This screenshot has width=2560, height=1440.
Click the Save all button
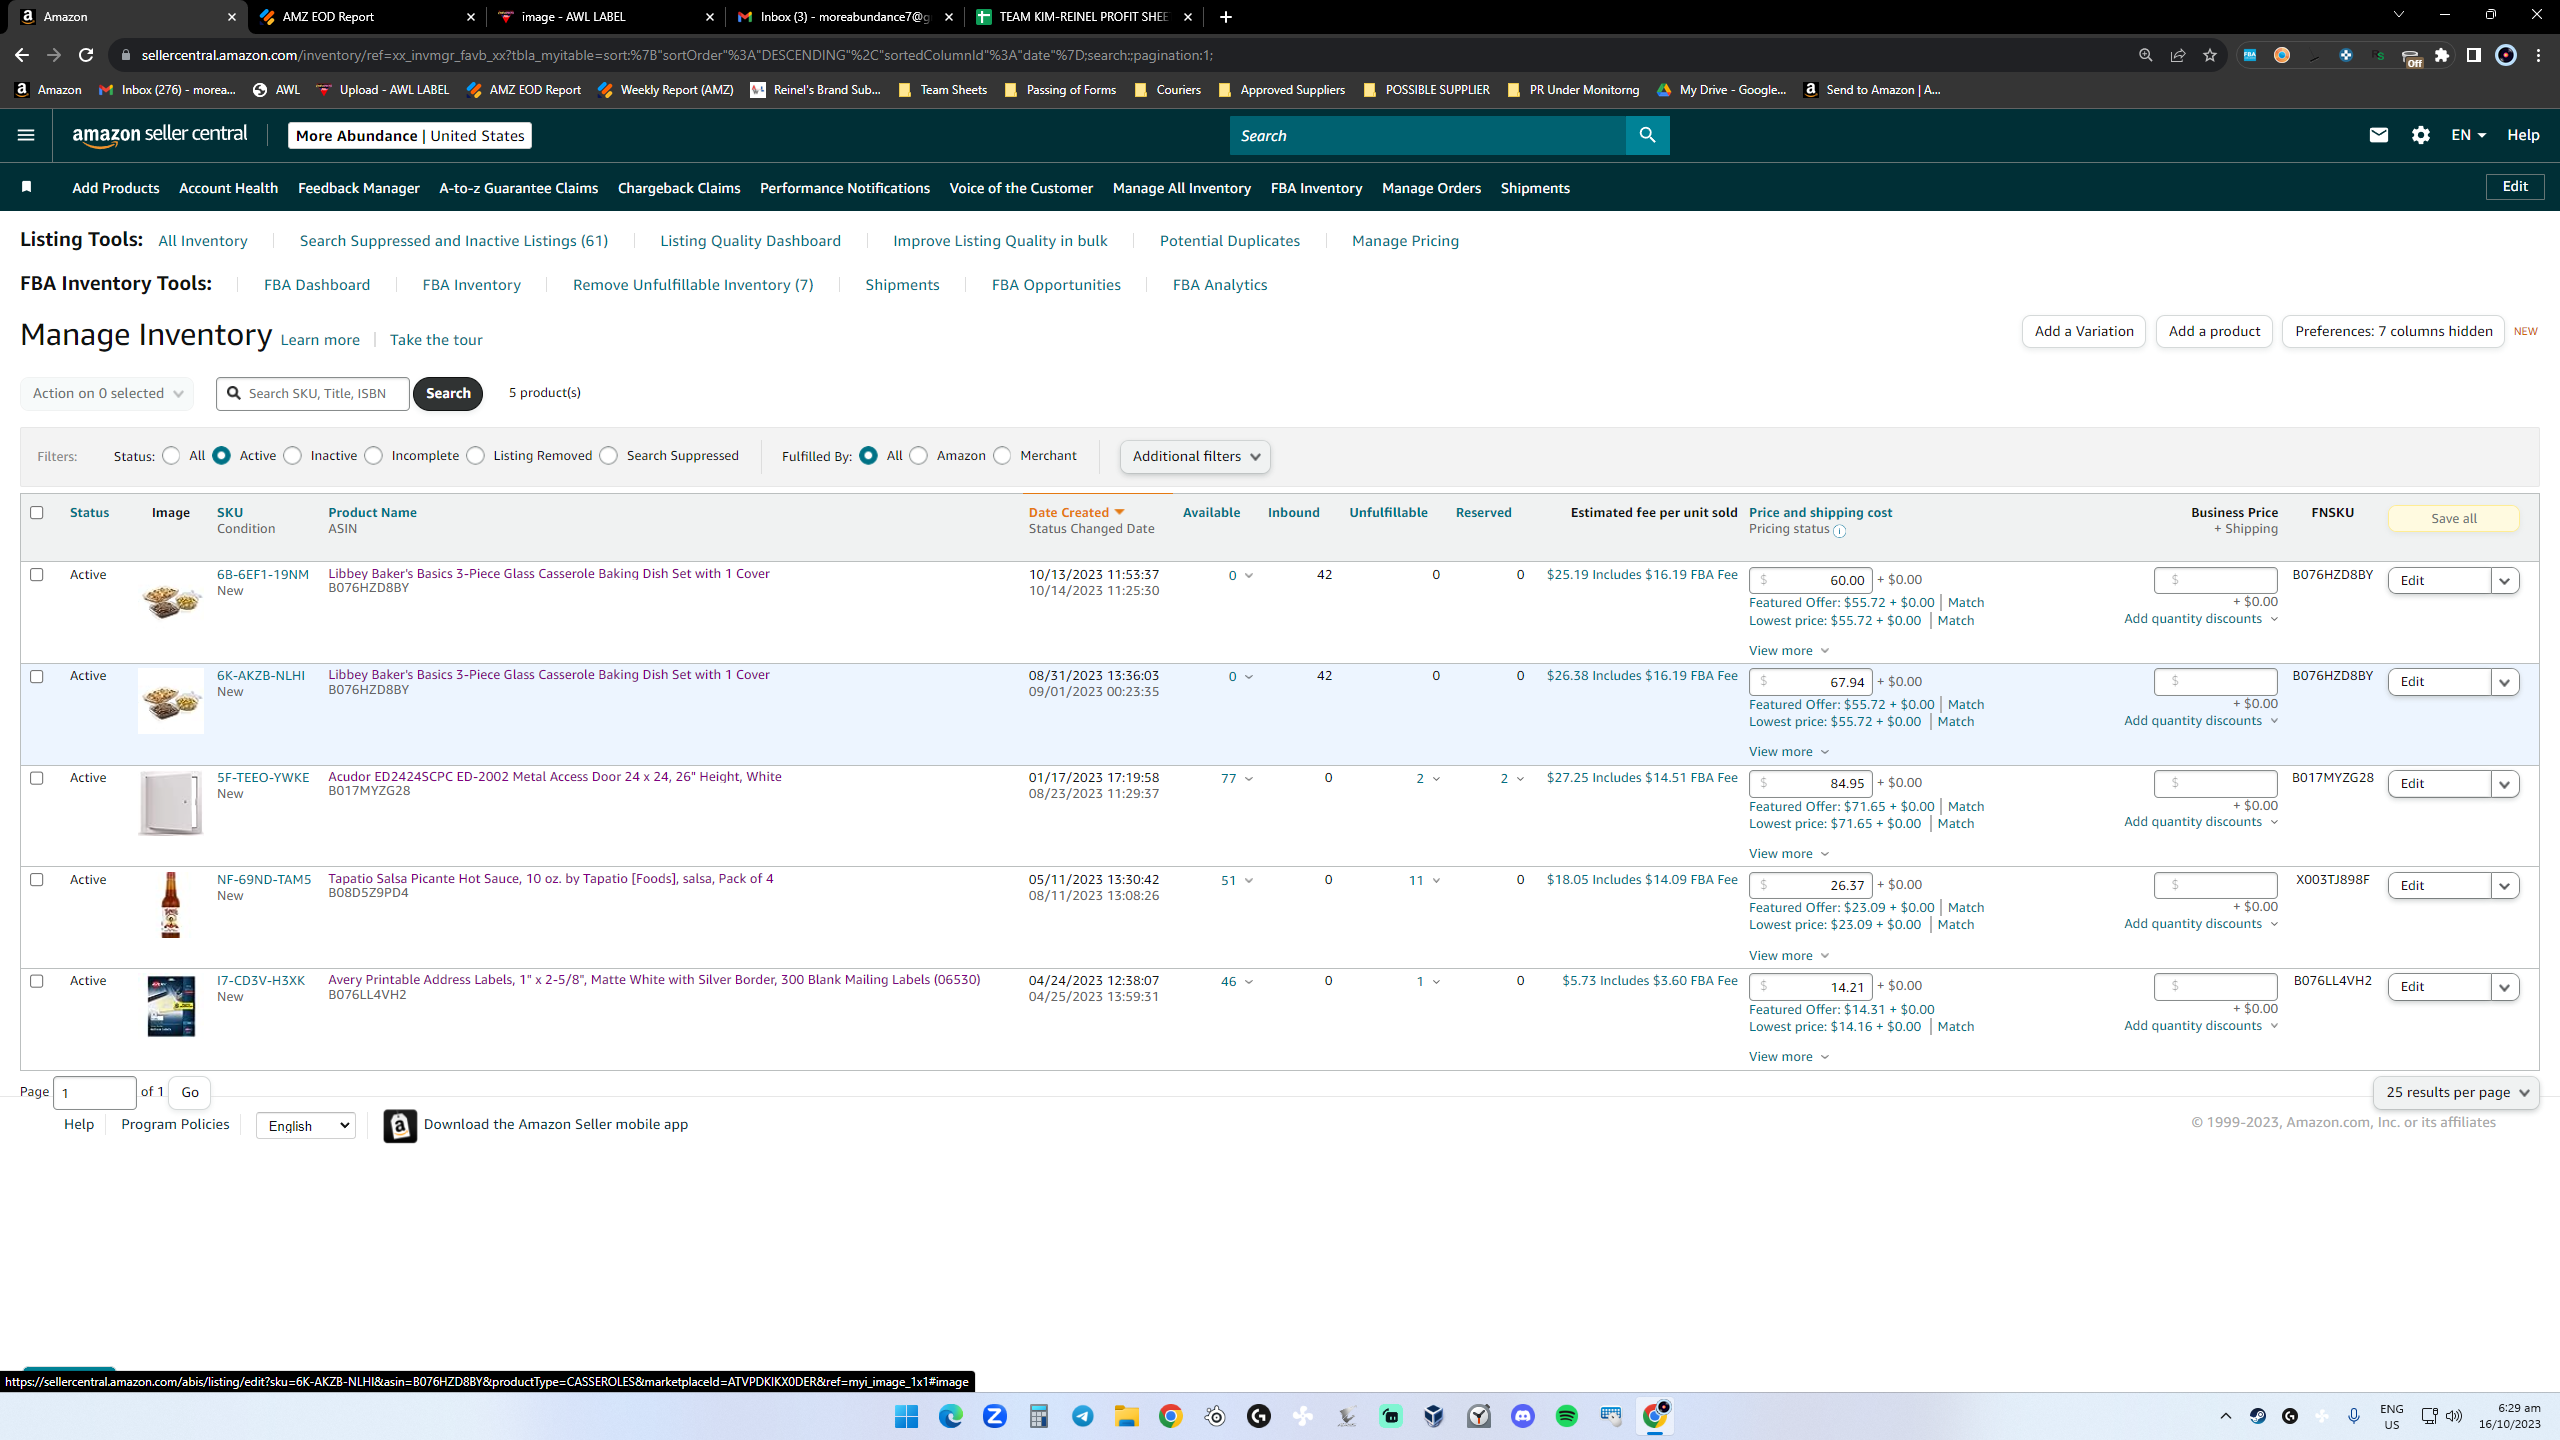tap(2454, 518)
